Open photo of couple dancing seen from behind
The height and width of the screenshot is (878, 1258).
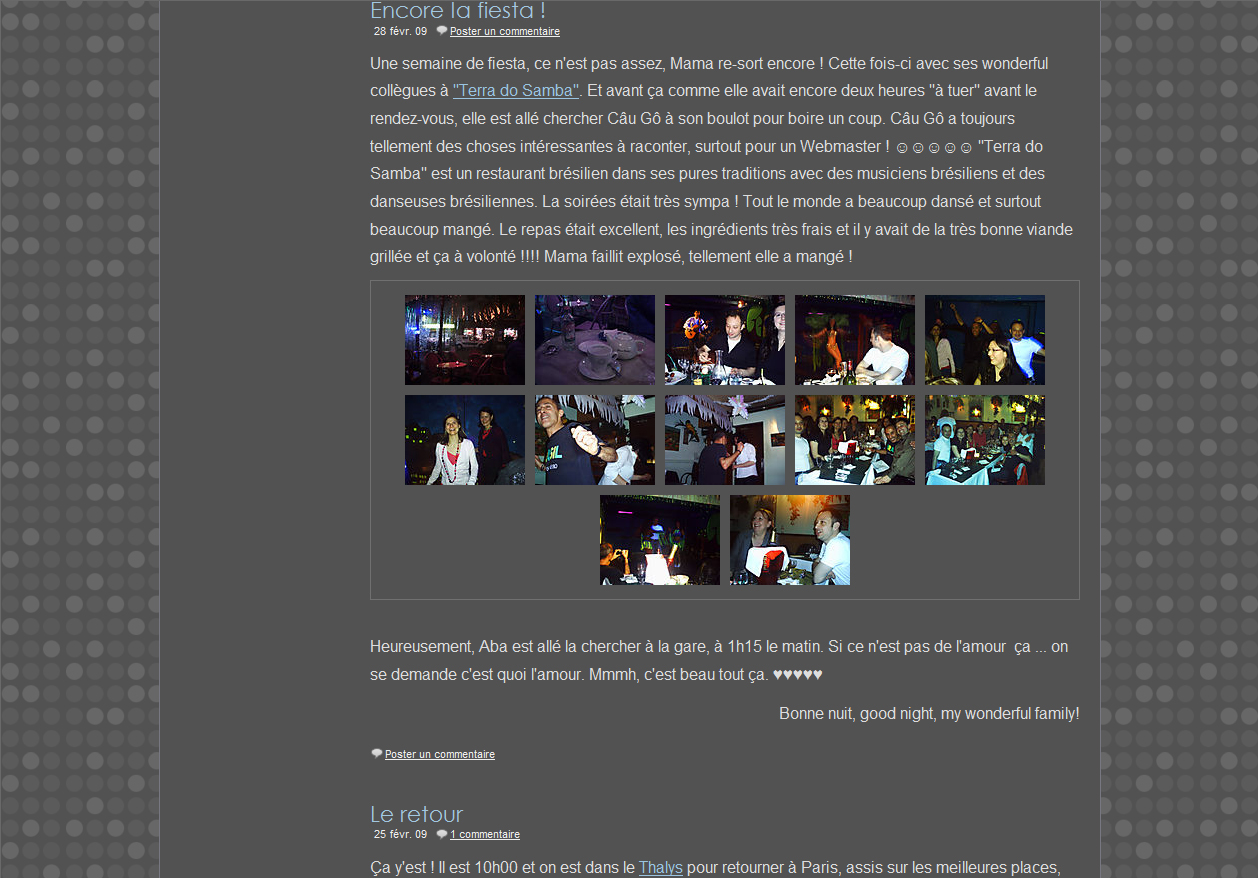(x=724, y=440)
